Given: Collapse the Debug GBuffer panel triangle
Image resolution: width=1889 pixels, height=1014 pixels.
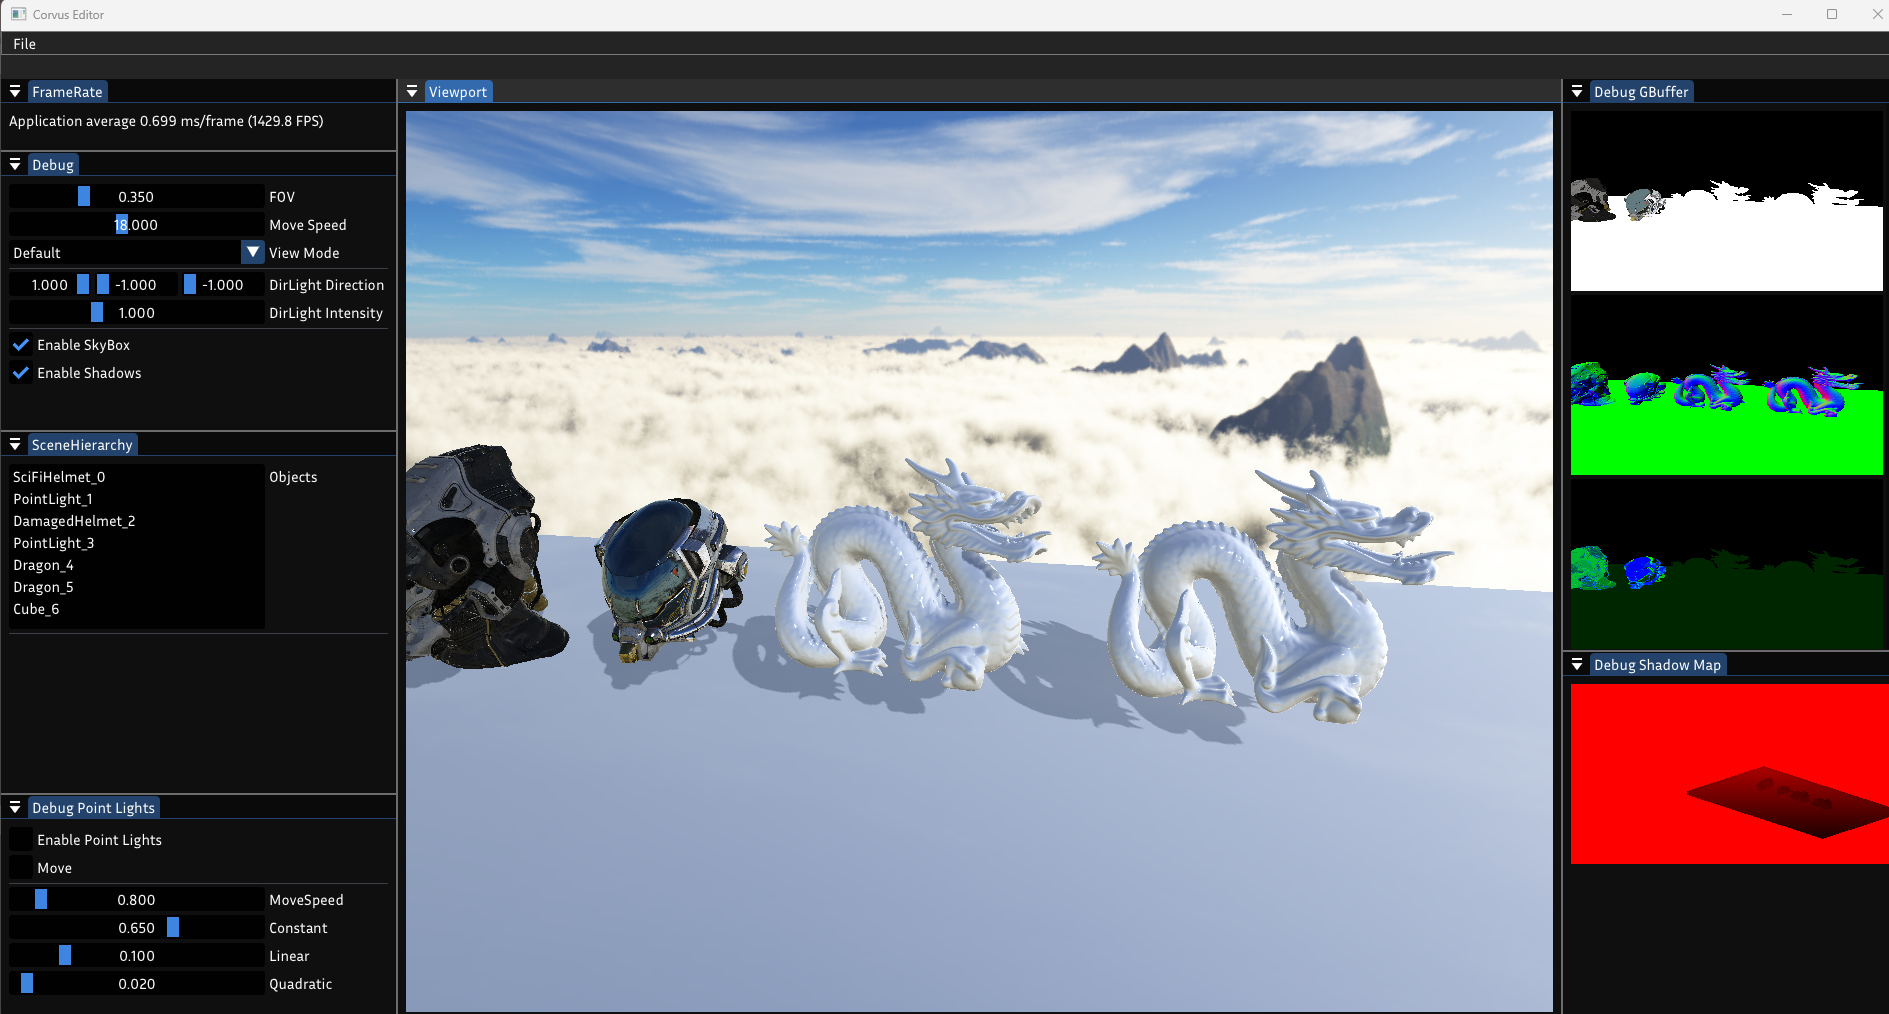Looking at the screenshot, I should pos(1577,92).
